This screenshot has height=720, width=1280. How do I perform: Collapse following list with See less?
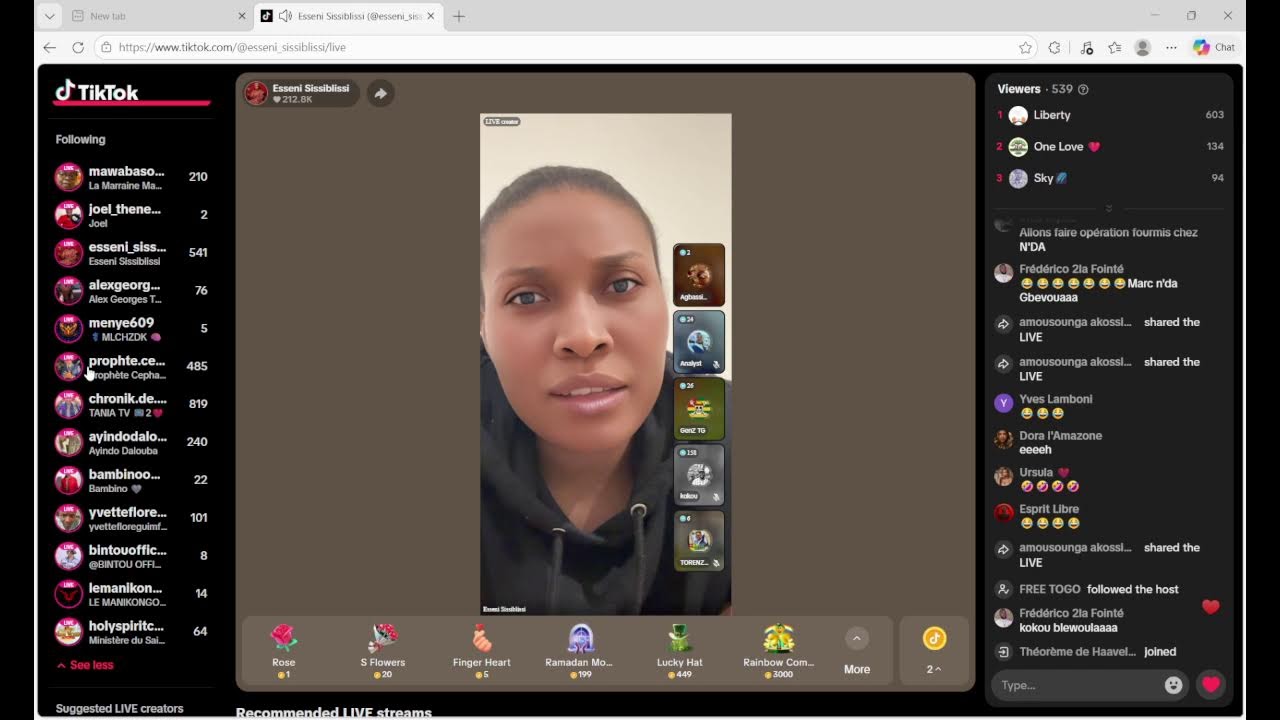pos(85,665)
